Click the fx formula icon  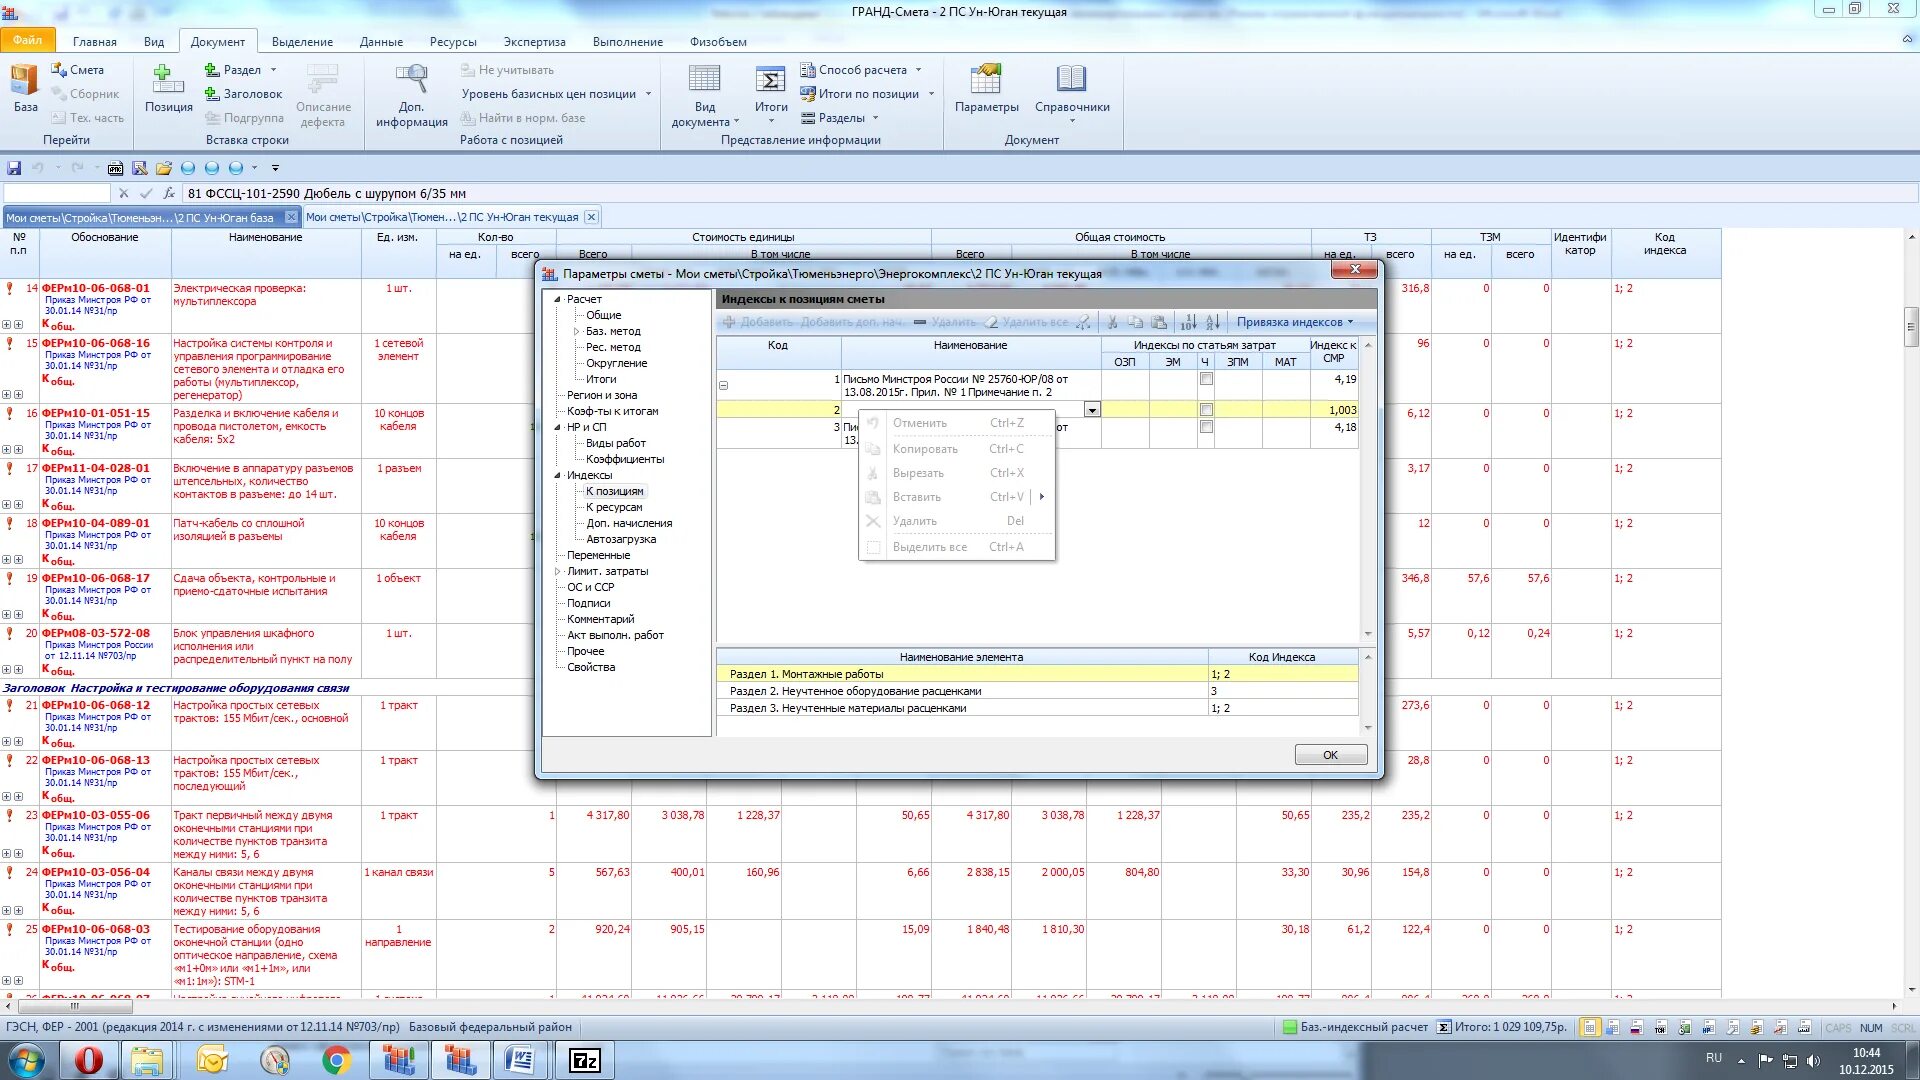click(x=169, y=193)
